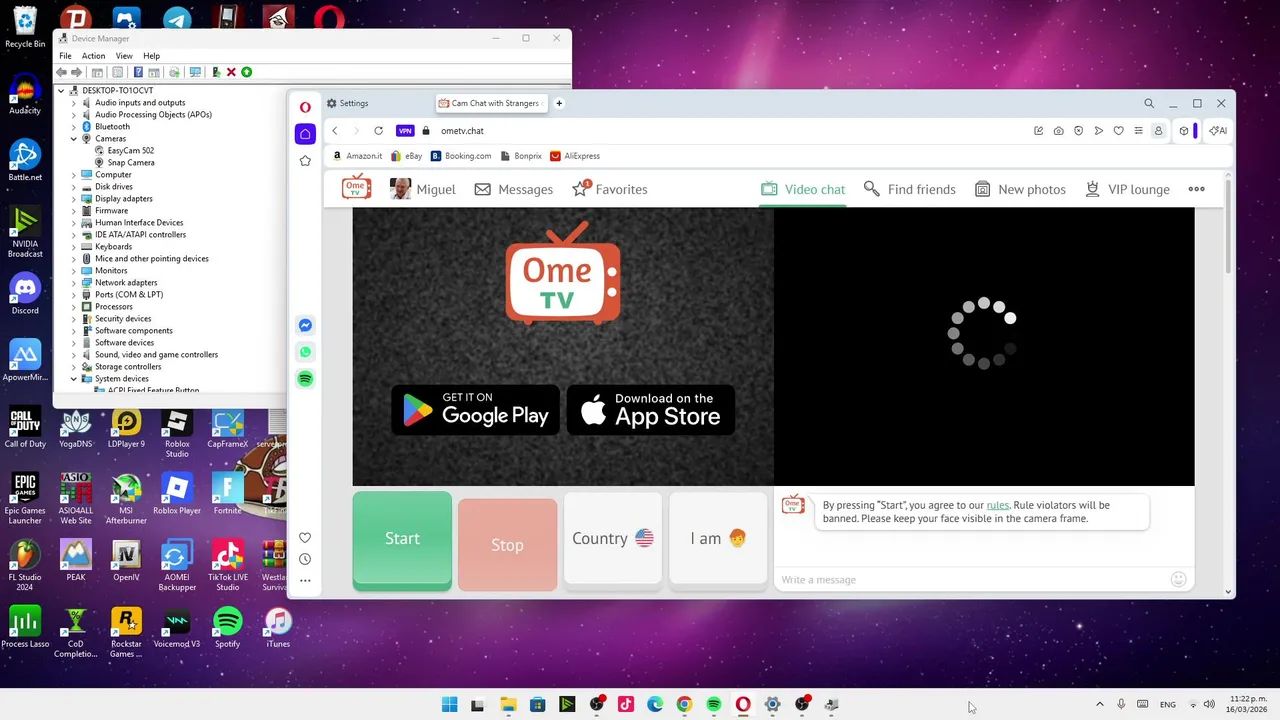This screenshot has width=1280, height=720.
Task: Go back in Opera browser
Action: tap(335, 131)
